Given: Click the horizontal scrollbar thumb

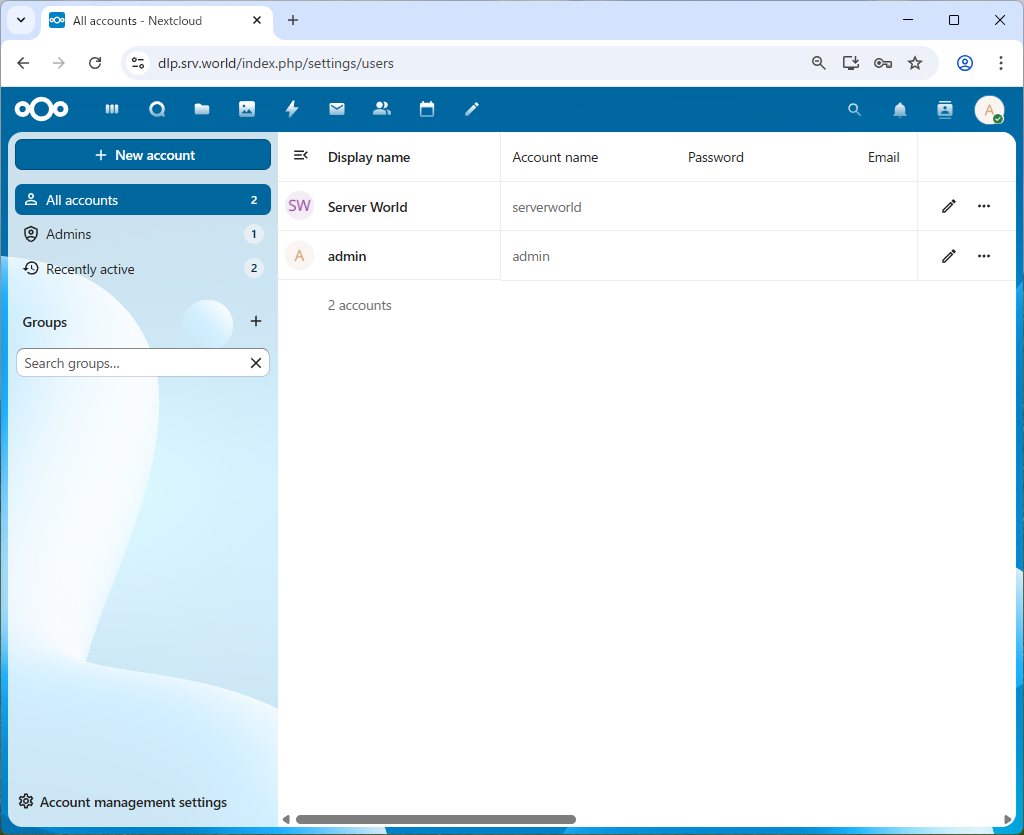Looking at the screenshot, I should [x=436, y=819].
